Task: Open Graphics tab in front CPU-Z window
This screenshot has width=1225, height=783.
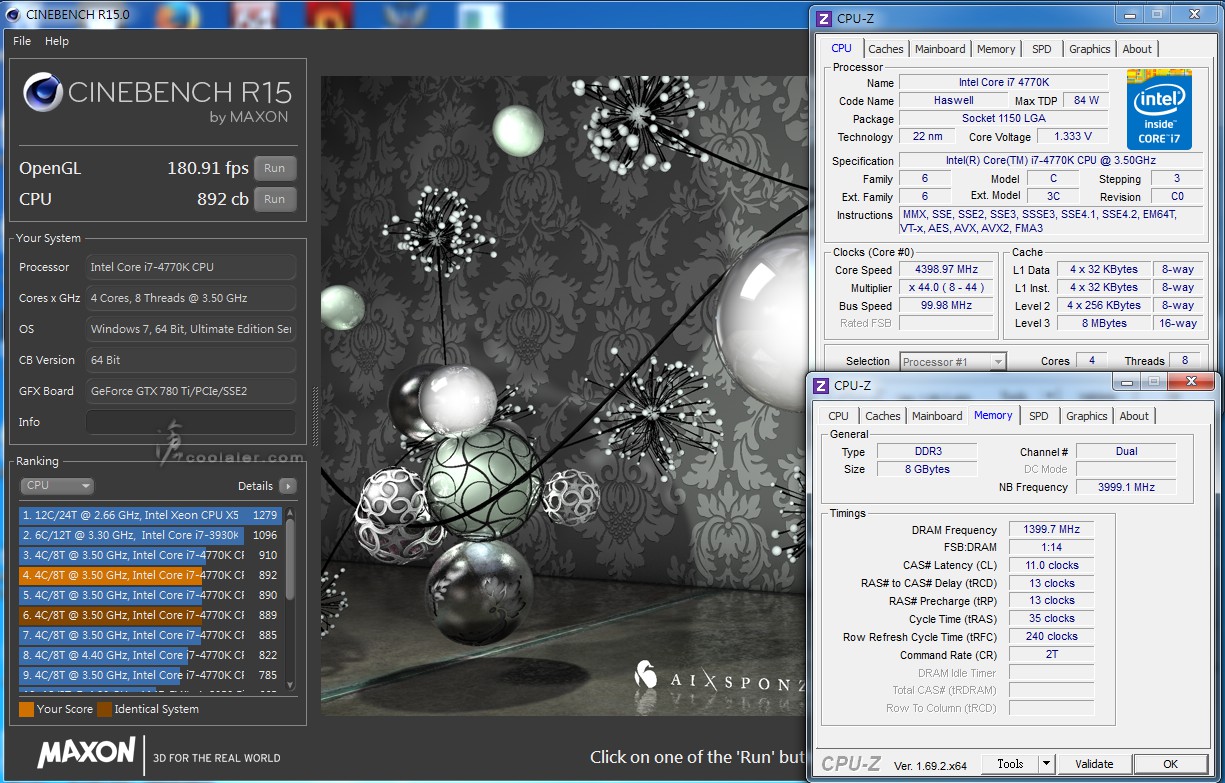Action: (1086, 416)
